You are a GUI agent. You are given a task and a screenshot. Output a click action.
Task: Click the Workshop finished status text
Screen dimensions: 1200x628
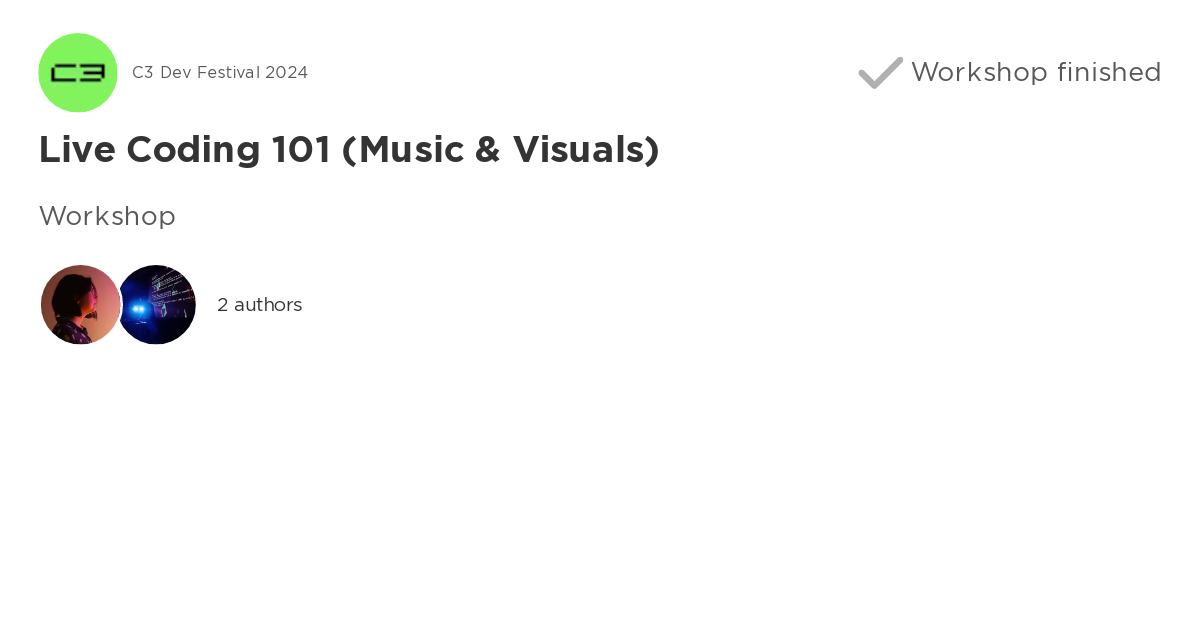pos(1035,73)
